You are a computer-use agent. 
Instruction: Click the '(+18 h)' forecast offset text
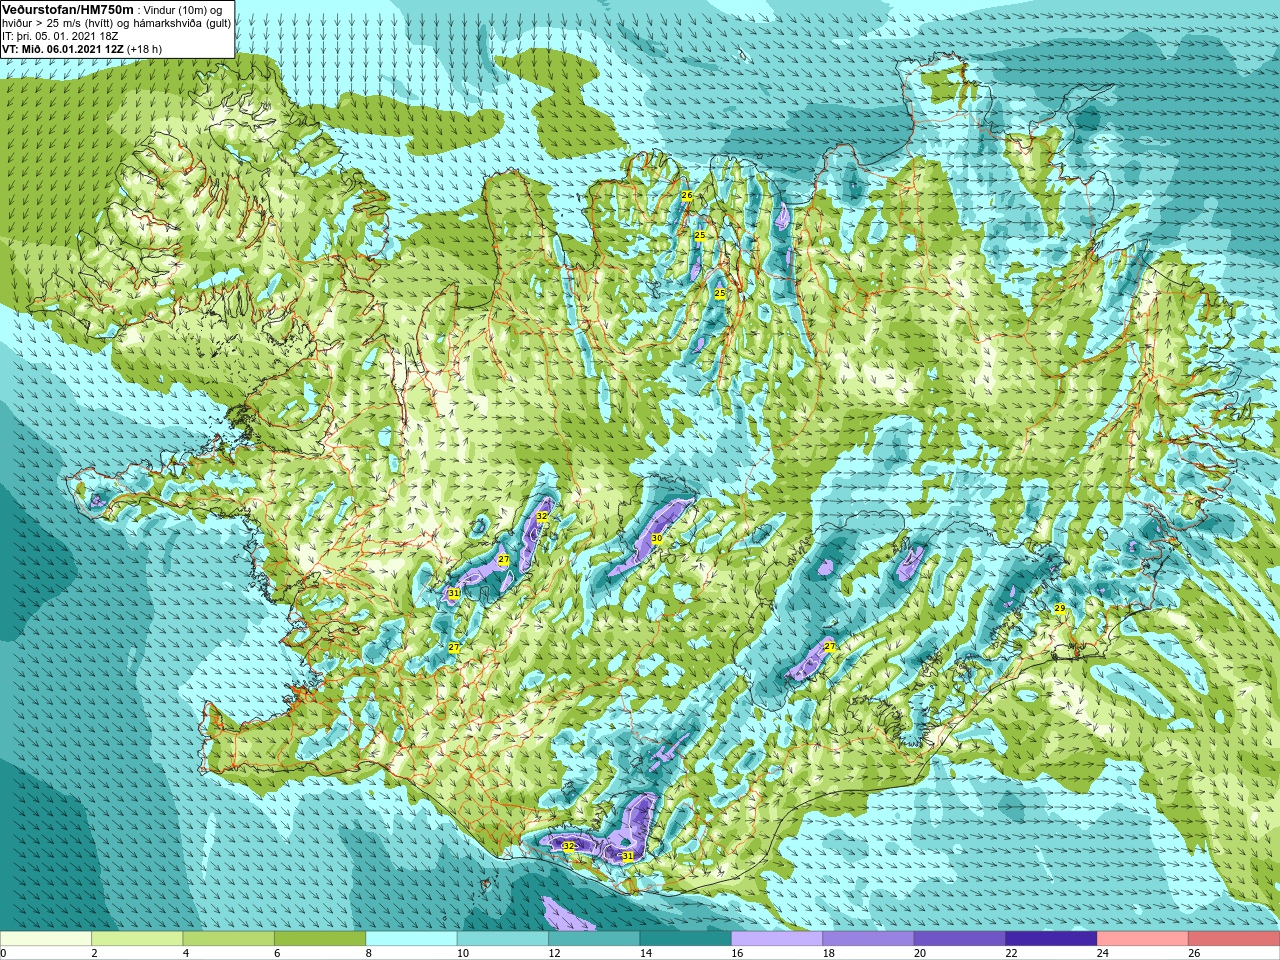pyautogui.click(x=144, y=49)
